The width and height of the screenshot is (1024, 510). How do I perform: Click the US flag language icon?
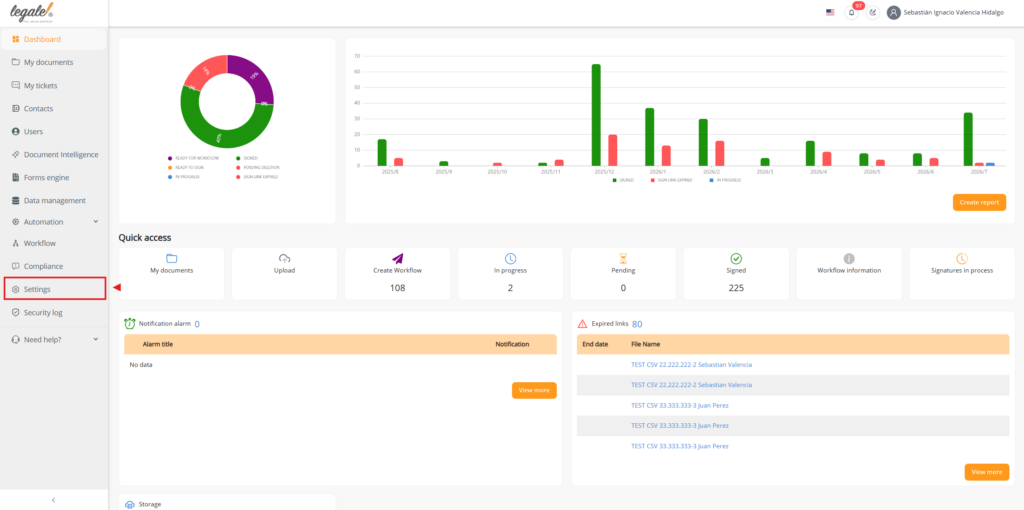pyautogui.click(x=830, y=12)
